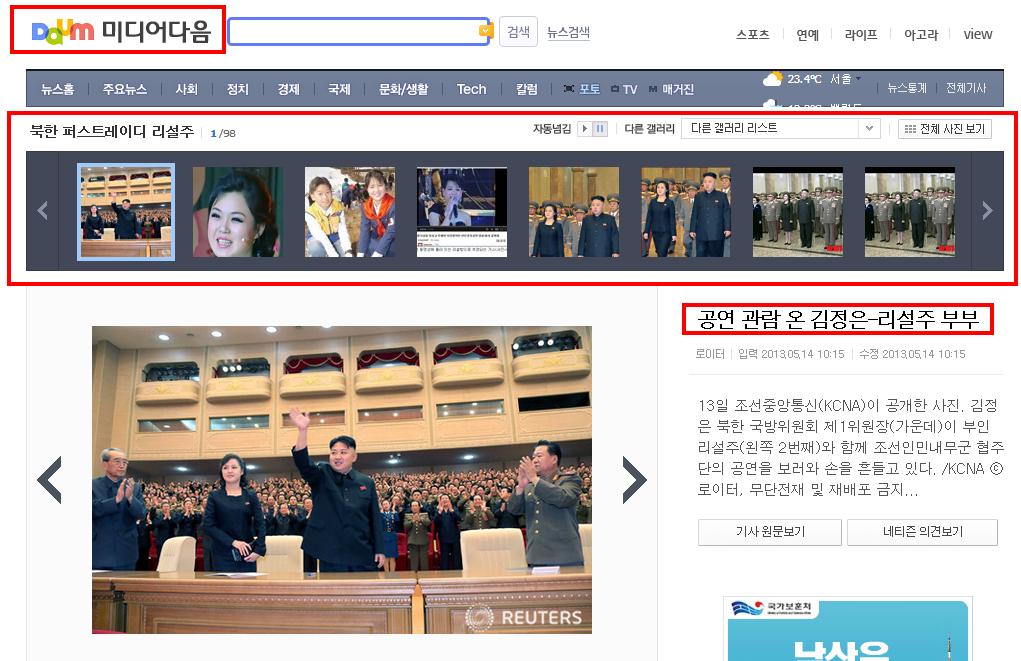This screenshot has height=661, width=1021.
Task: Visit the 라이프 section
Action: click(861, 35)
